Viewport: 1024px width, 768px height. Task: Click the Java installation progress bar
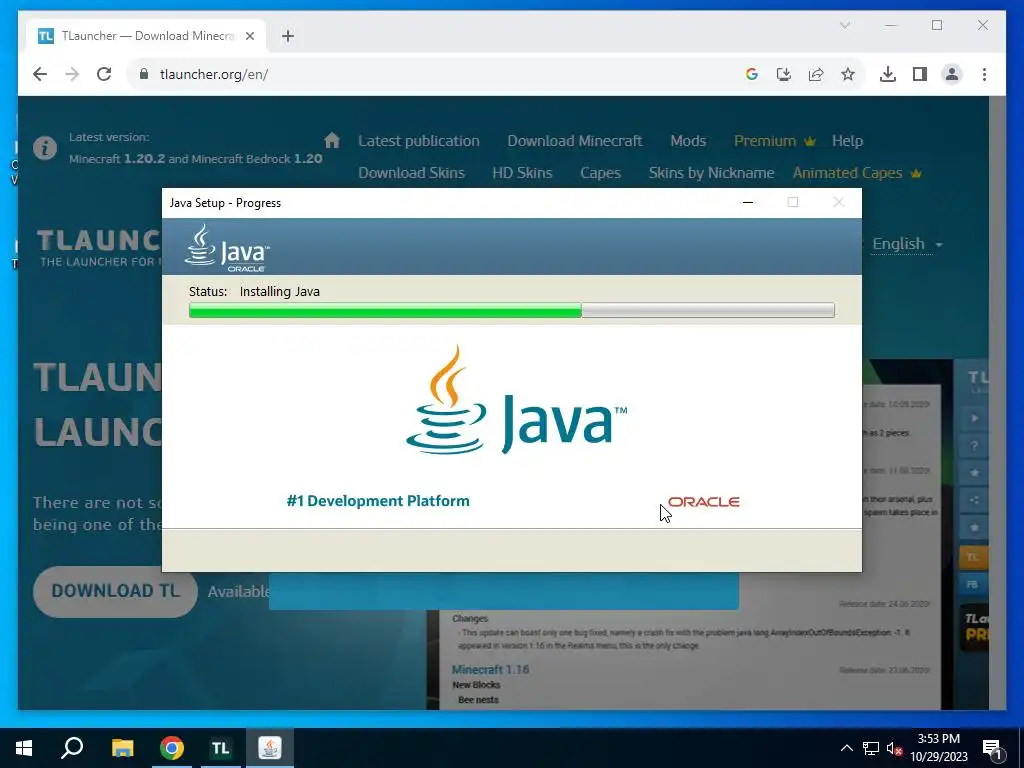coord(511,310)
